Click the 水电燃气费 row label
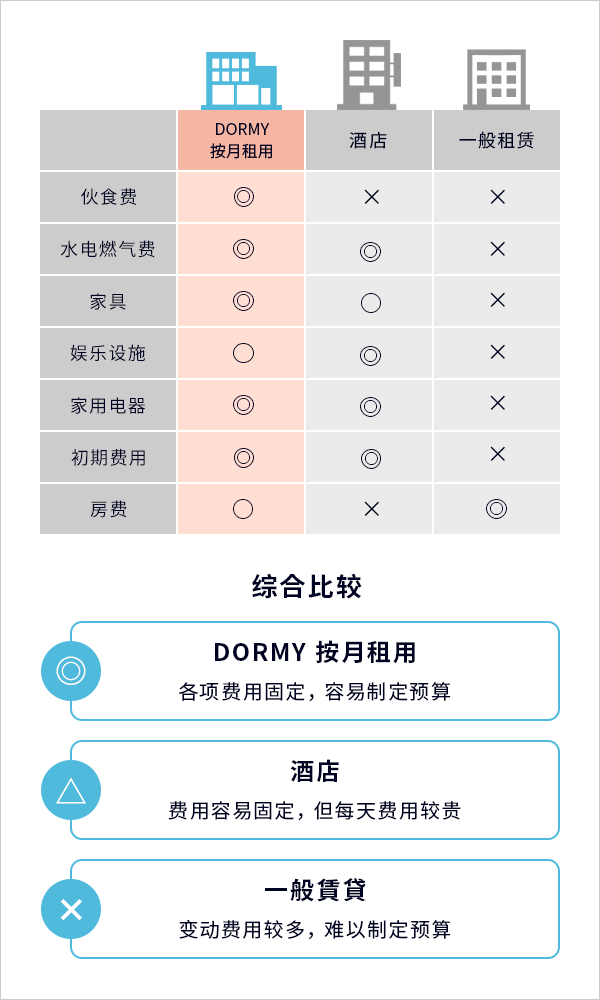 pyautogui.click(x=108, y=249)
